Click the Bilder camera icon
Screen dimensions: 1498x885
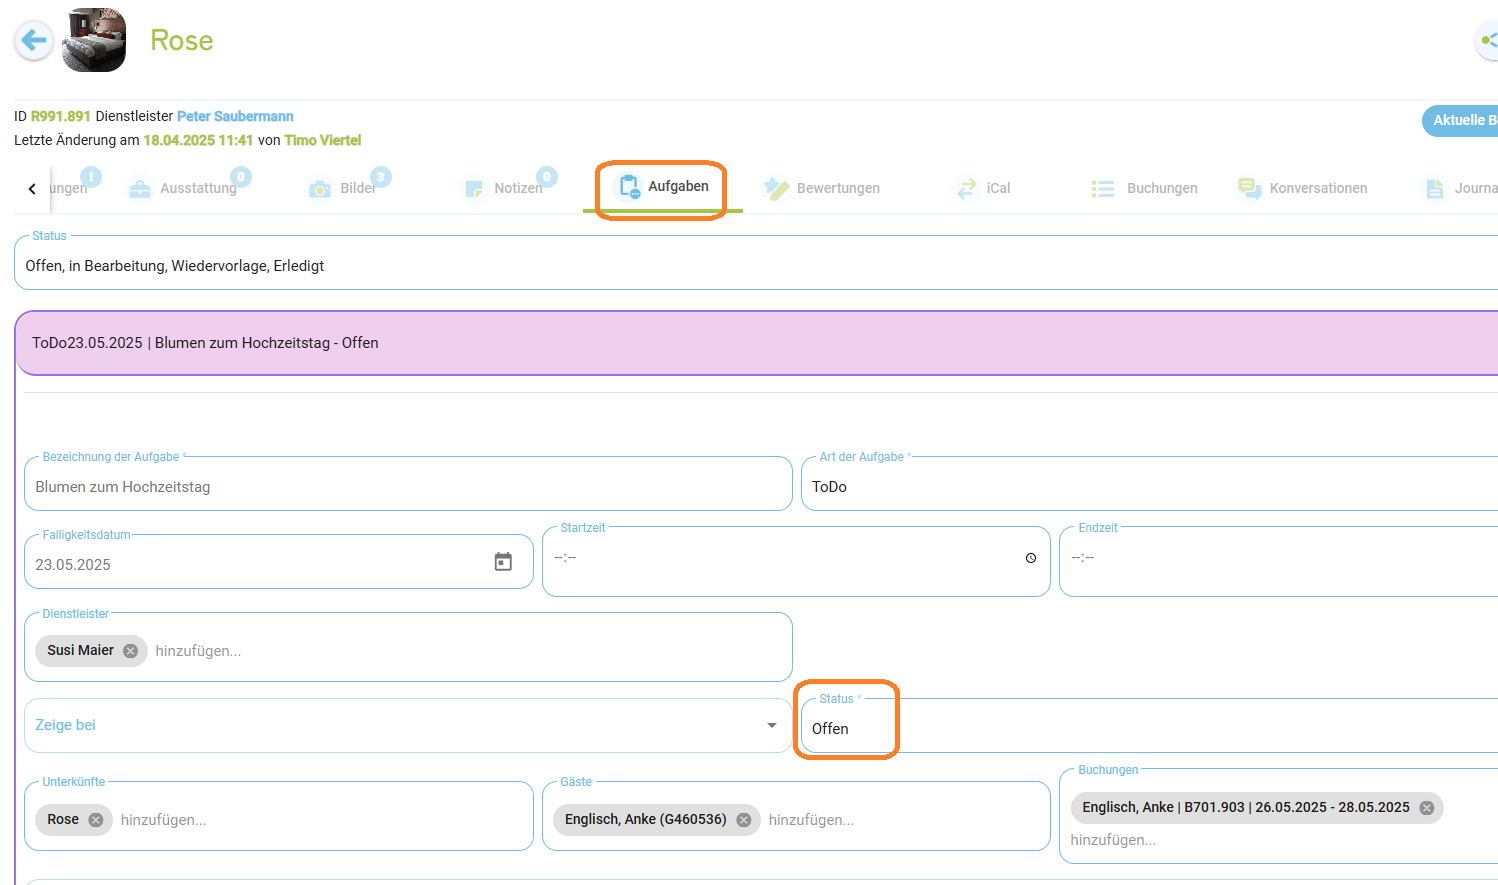click(x=320, y=188)
